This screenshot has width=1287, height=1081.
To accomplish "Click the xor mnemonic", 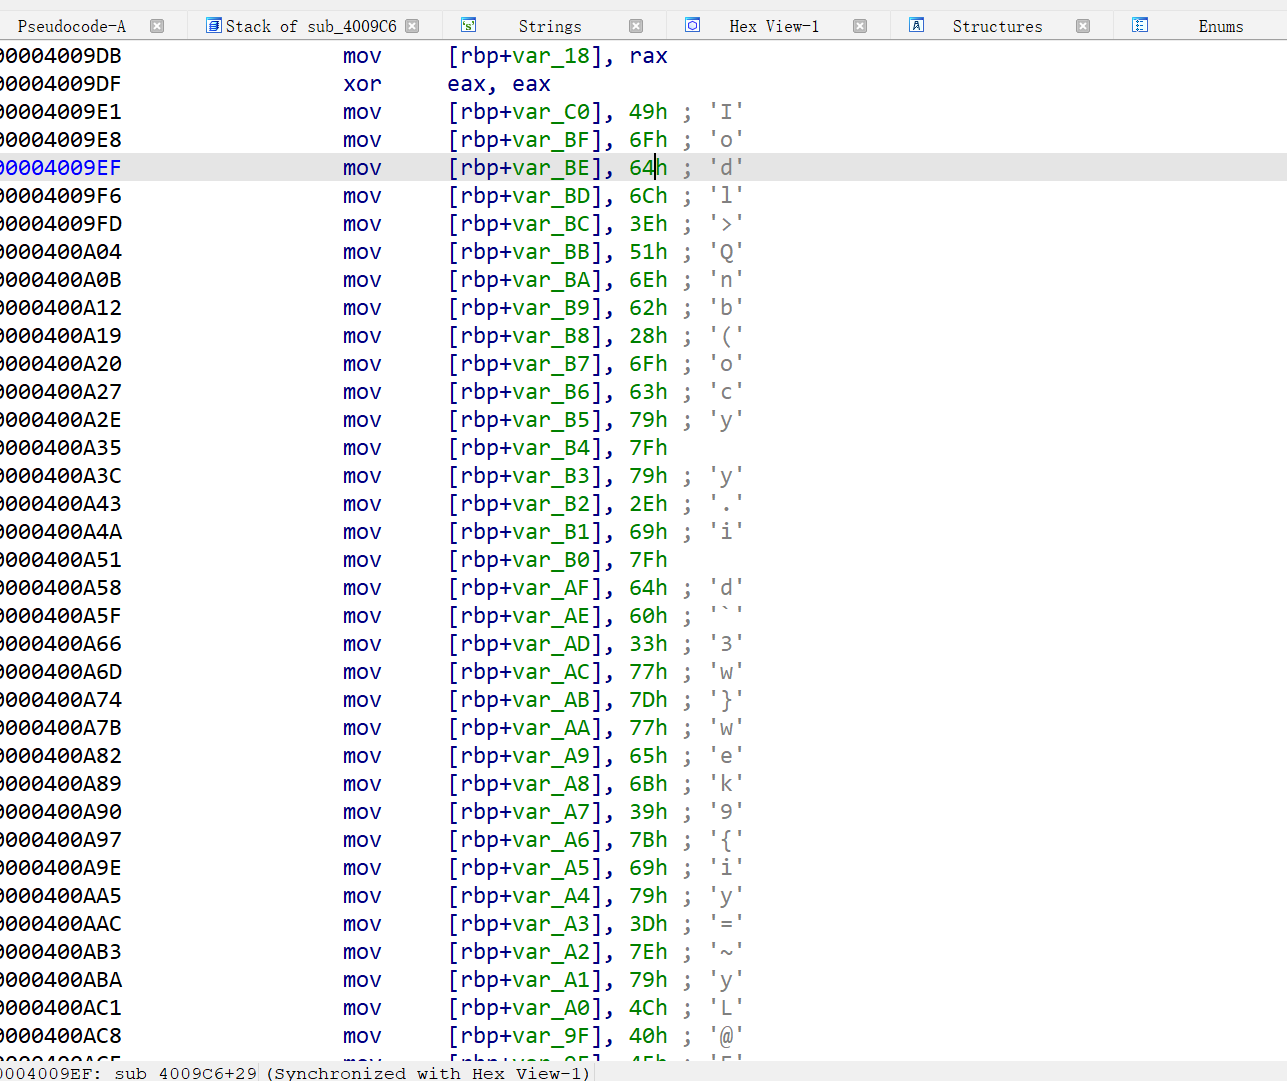I will pos(362,84).
